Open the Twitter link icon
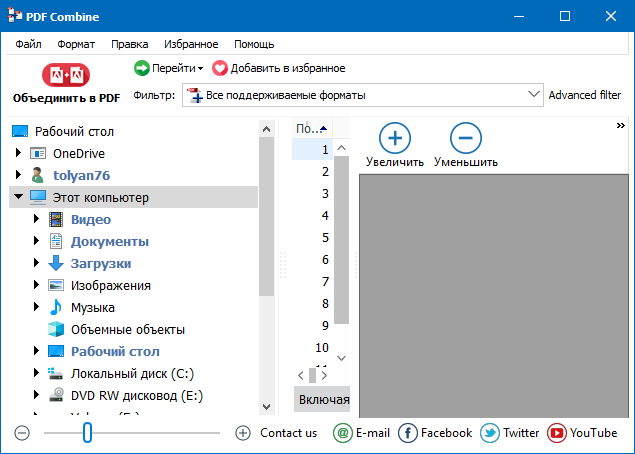 pyautogui.click(x=490, y=433)
